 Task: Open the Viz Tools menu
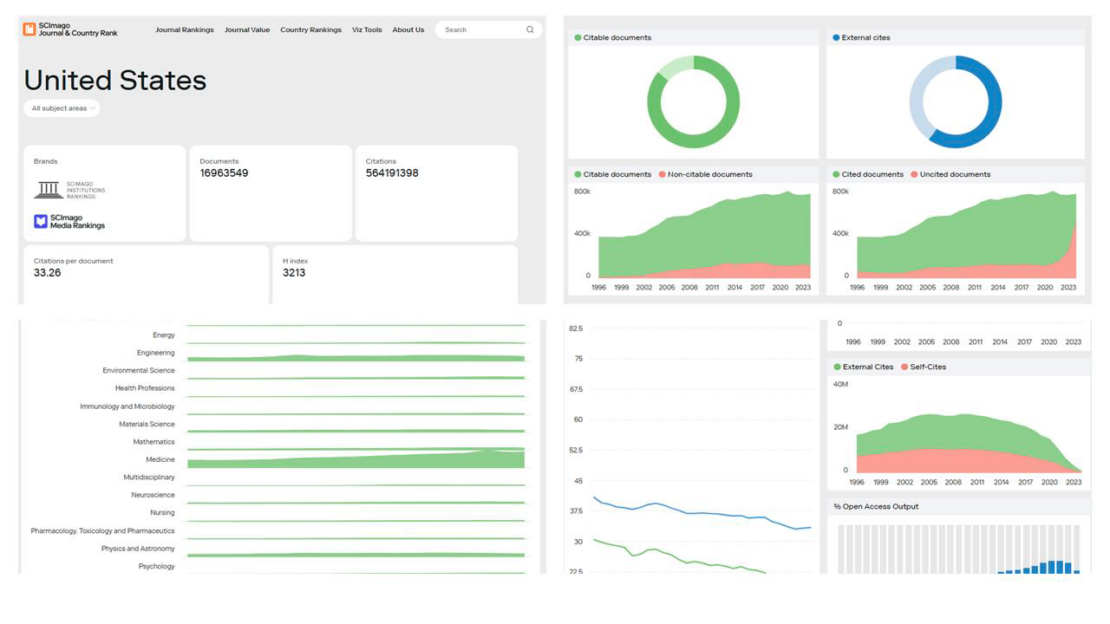click(x=367, y=30)
